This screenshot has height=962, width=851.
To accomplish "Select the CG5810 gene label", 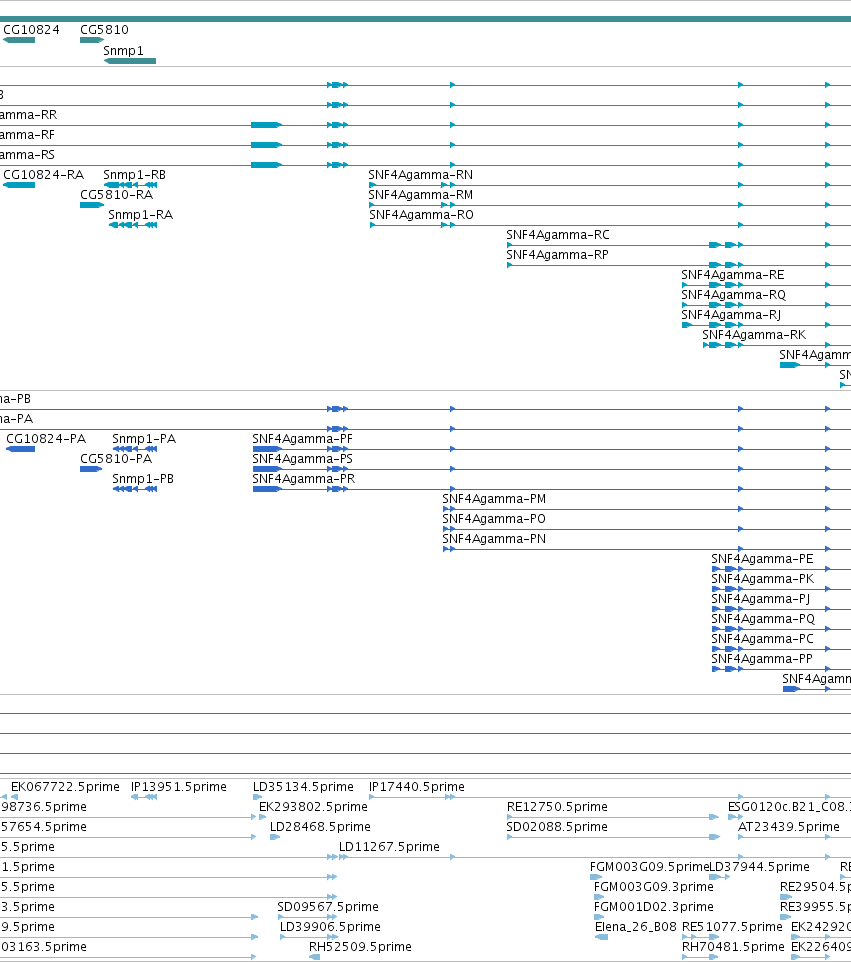I will coord(104,29).
